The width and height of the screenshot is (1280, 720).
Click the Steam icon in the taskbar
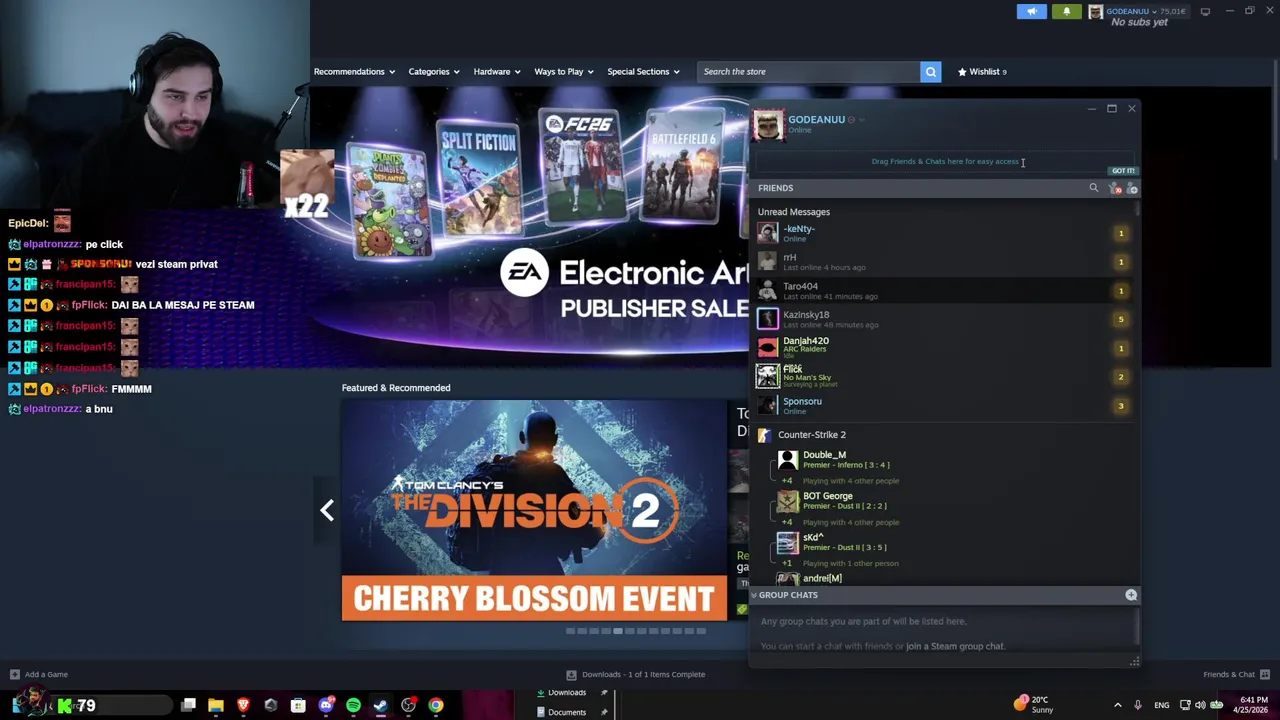381,706
